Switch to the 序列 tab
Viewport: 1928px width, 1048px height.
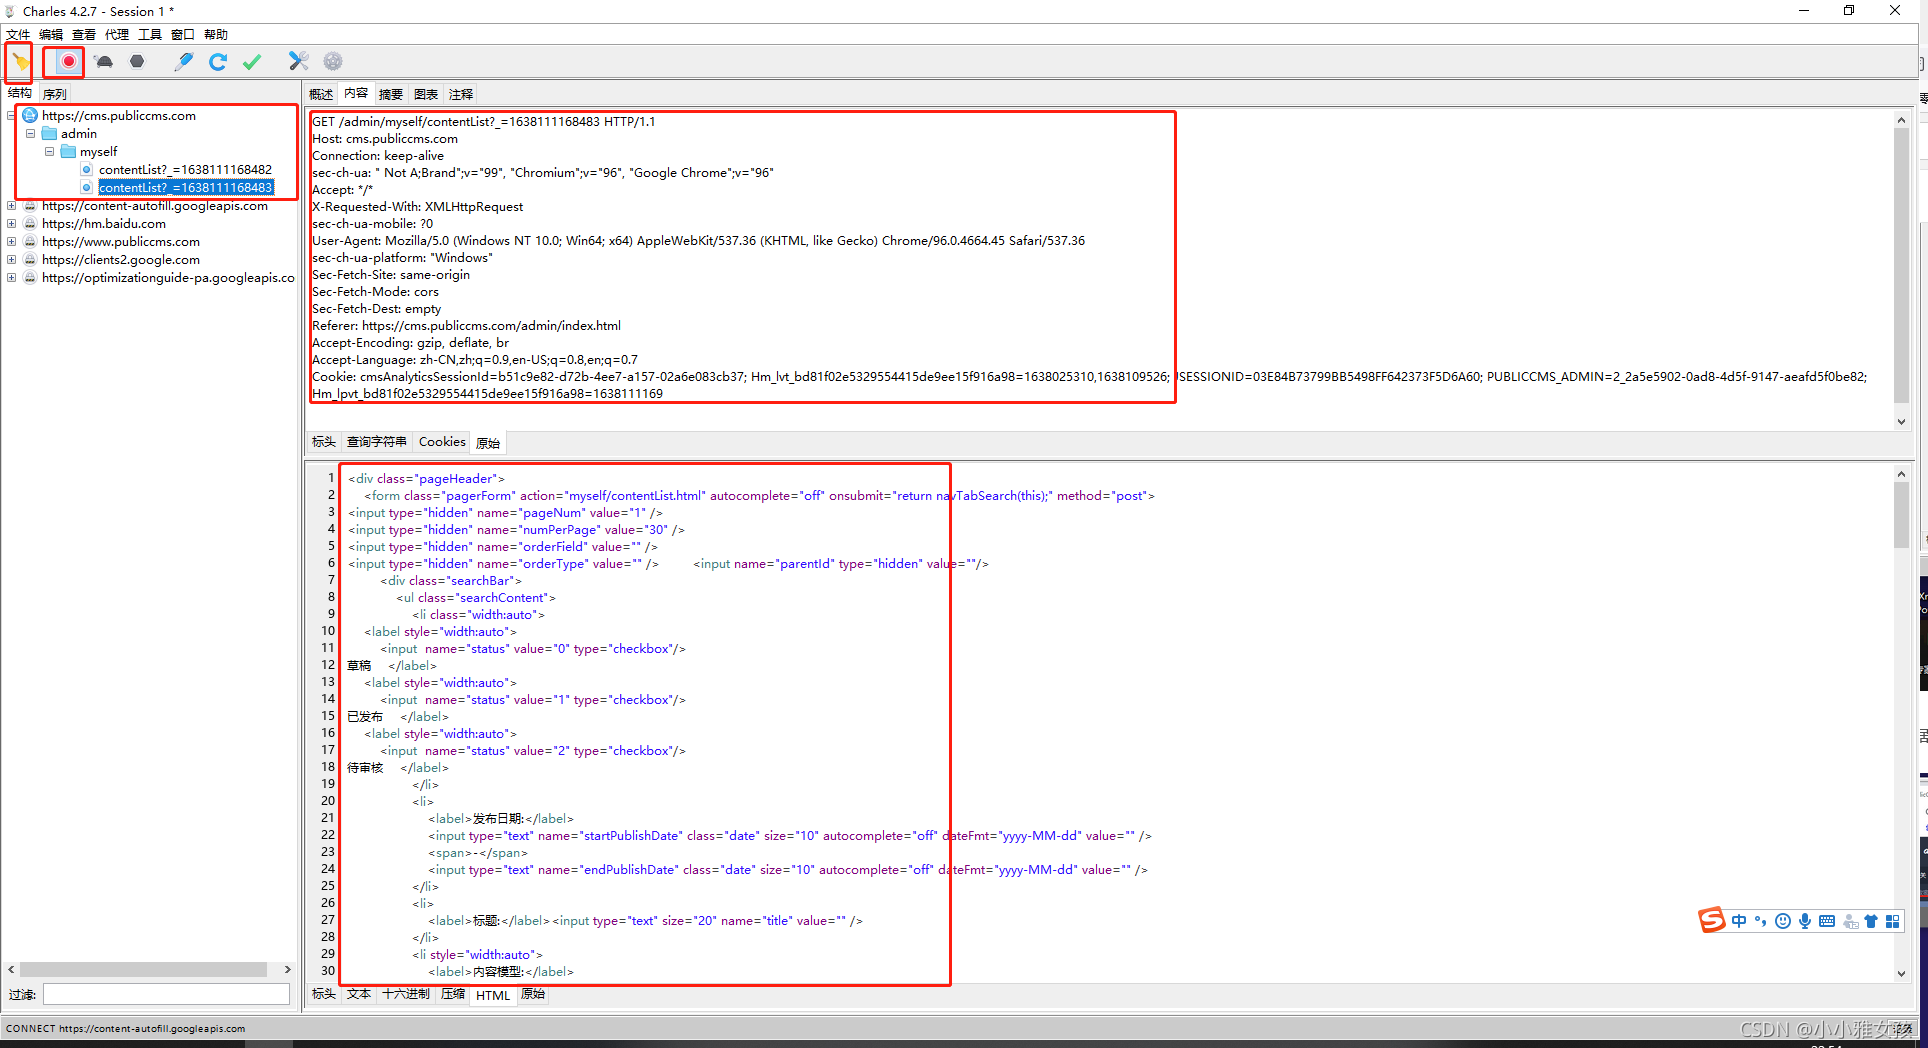click(x=55, y=94)
